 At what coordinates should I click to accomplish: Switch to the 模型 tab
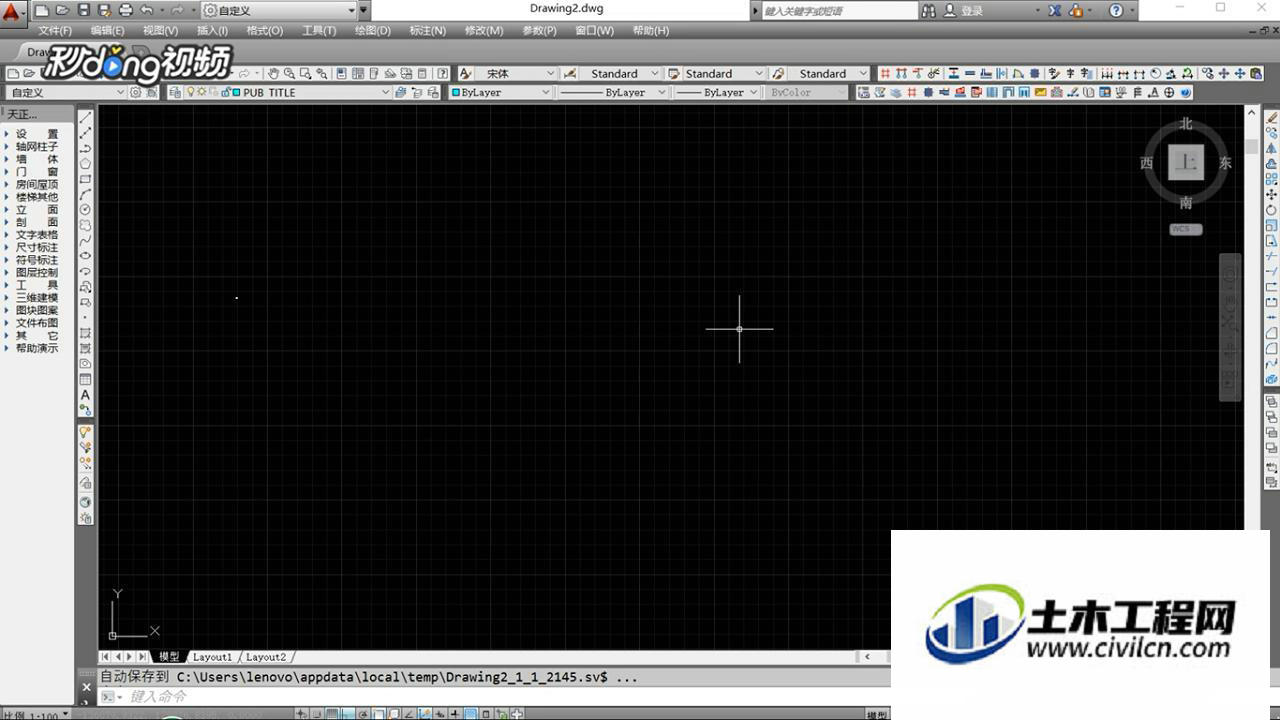[169, 657]
